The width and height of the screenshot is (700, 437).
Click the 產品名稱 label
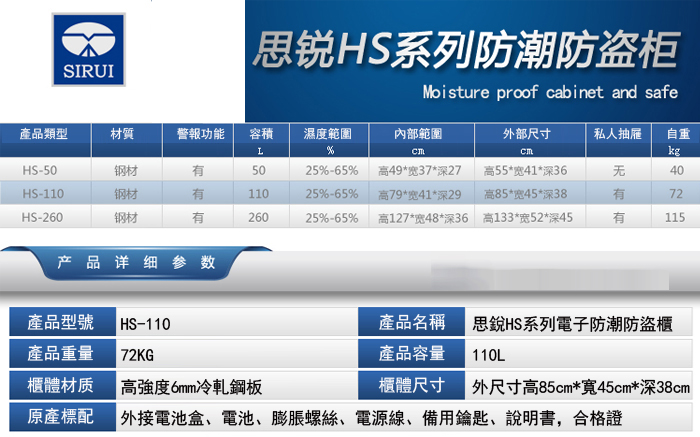point(412,322)
